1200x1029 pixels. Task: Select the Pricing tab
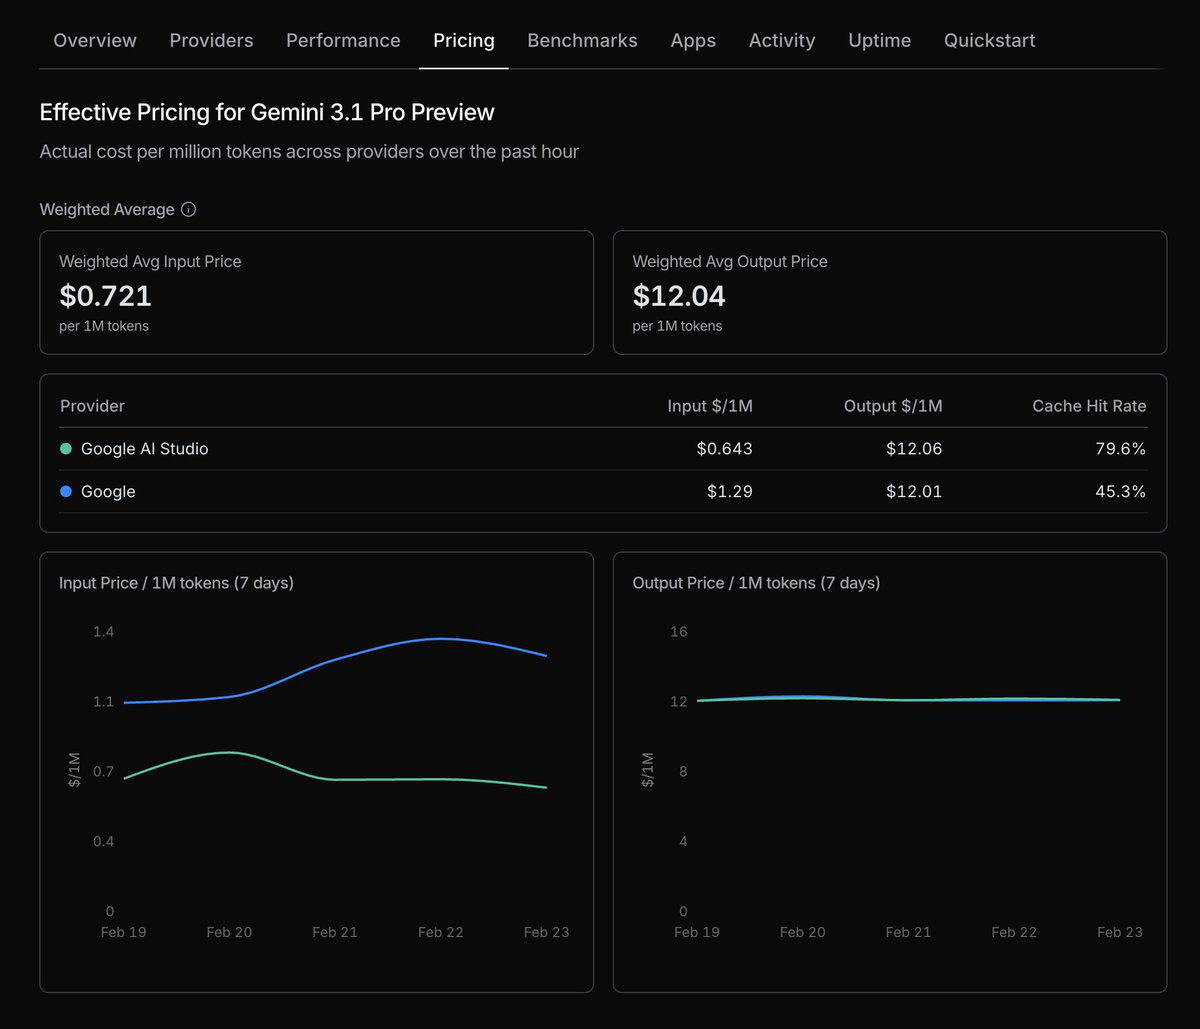coord(463,41)
